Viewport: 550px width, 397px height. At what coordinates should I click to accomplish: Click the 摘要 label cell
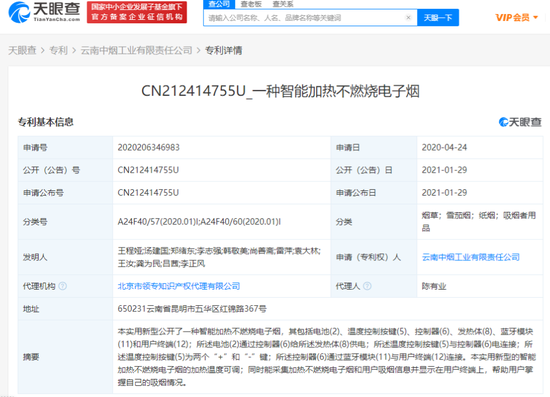pyautogui.click(x=65, y=357)
